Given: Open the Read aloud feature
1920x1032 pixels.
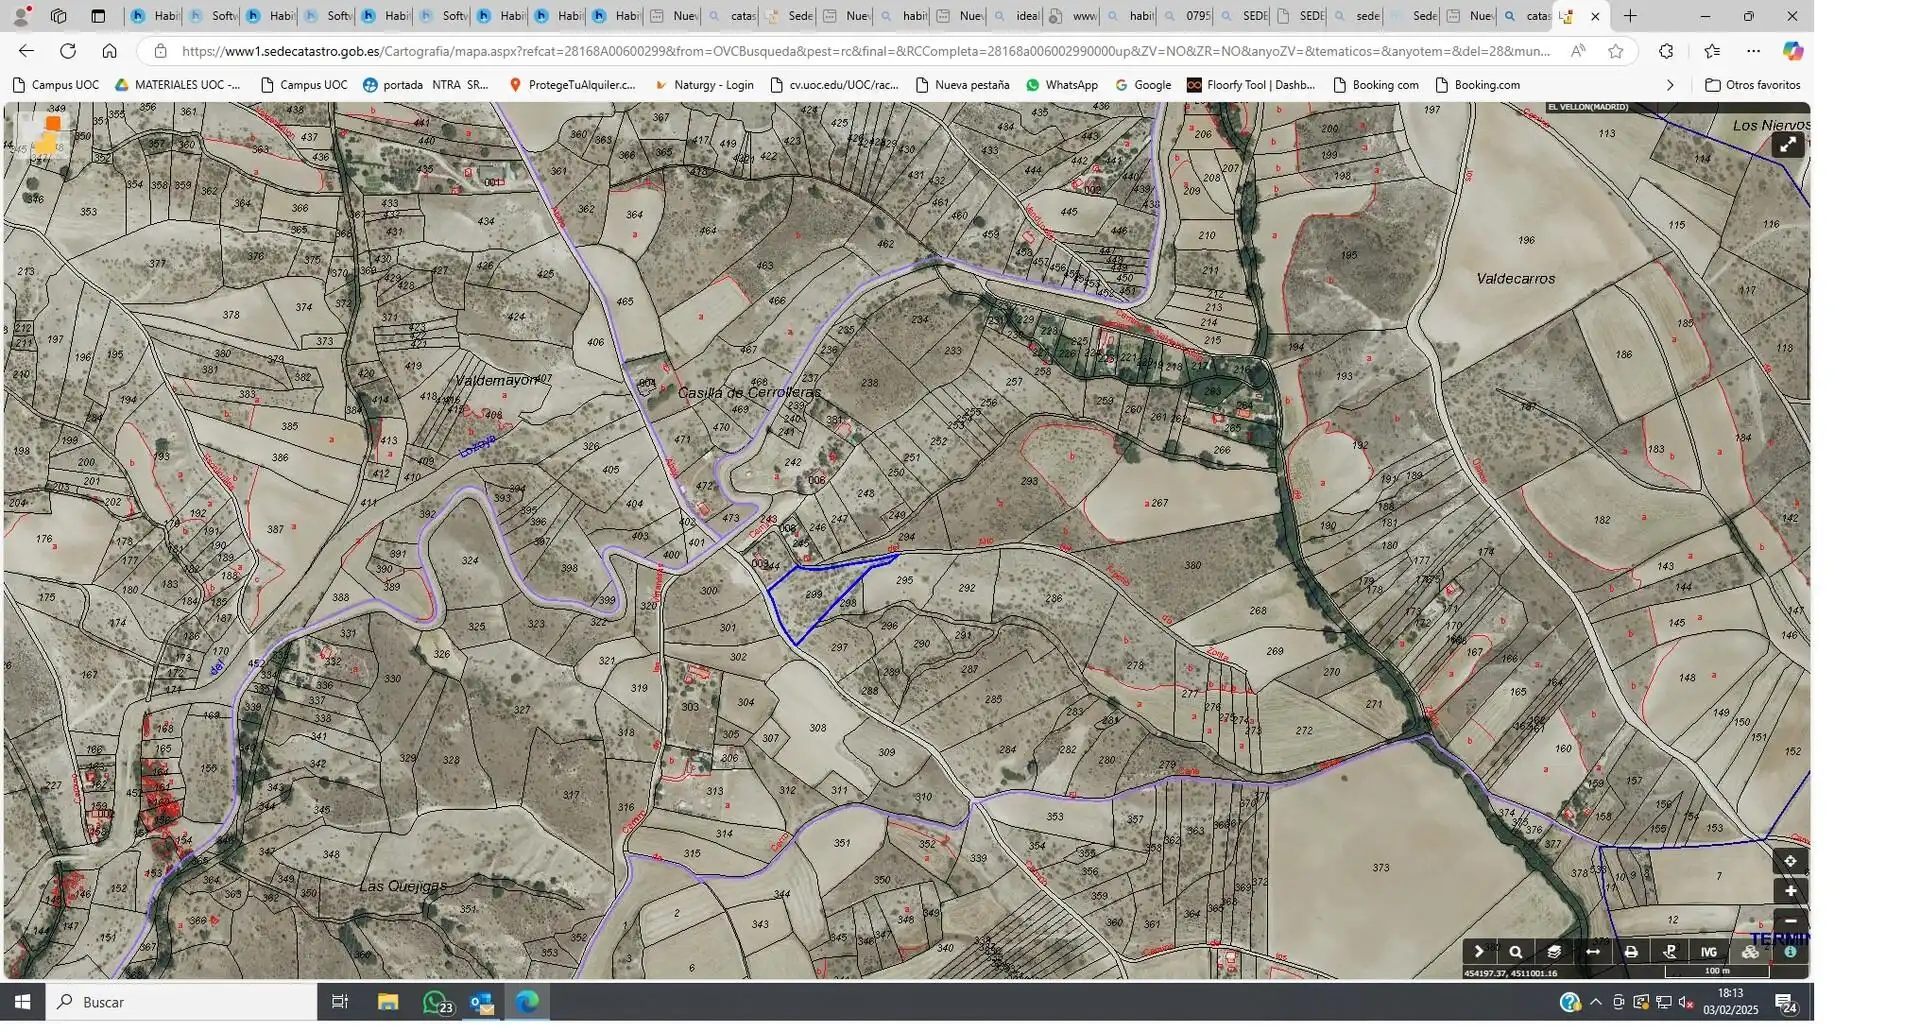Looking at the screenshot, I should coord(1578,51).
